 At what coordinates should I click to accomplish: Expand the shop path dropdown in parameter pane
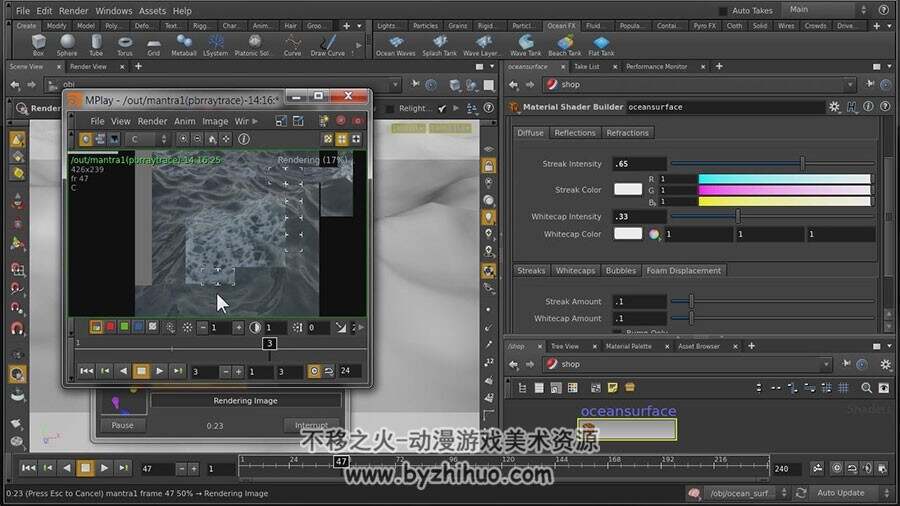[x=850, y=85]
